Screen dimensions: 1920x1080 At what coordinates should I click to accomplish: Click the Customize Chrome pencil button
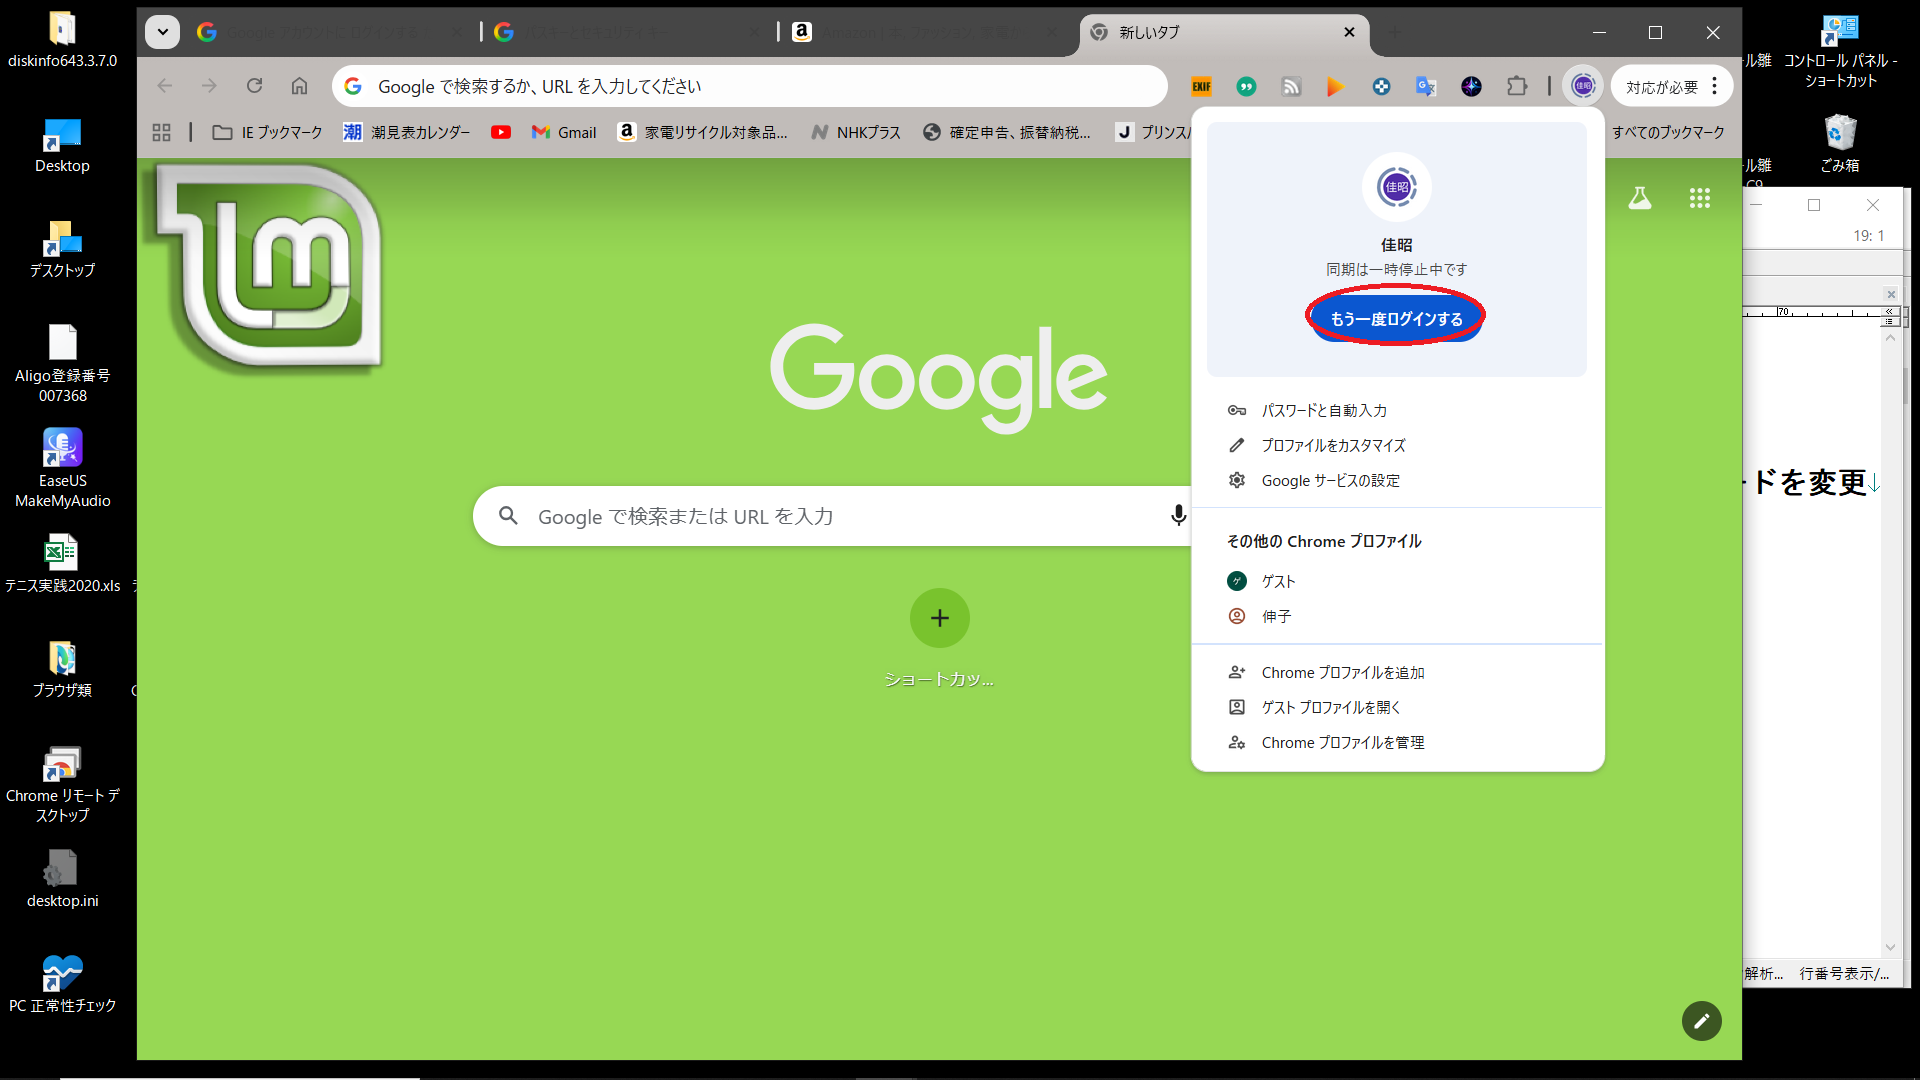[1701, 1021]
